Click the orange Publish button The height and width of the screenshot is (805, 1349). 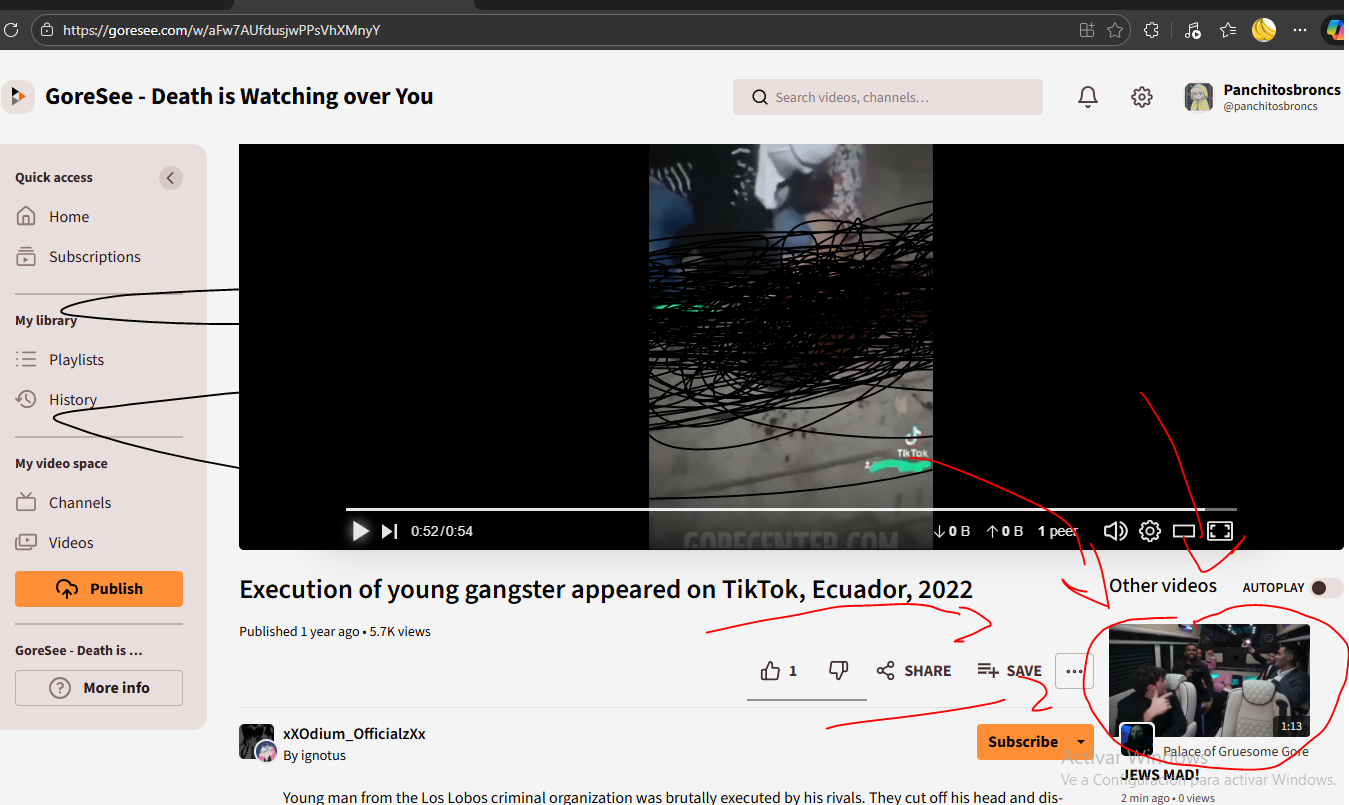pyautogui.click(x=99, y=589)
